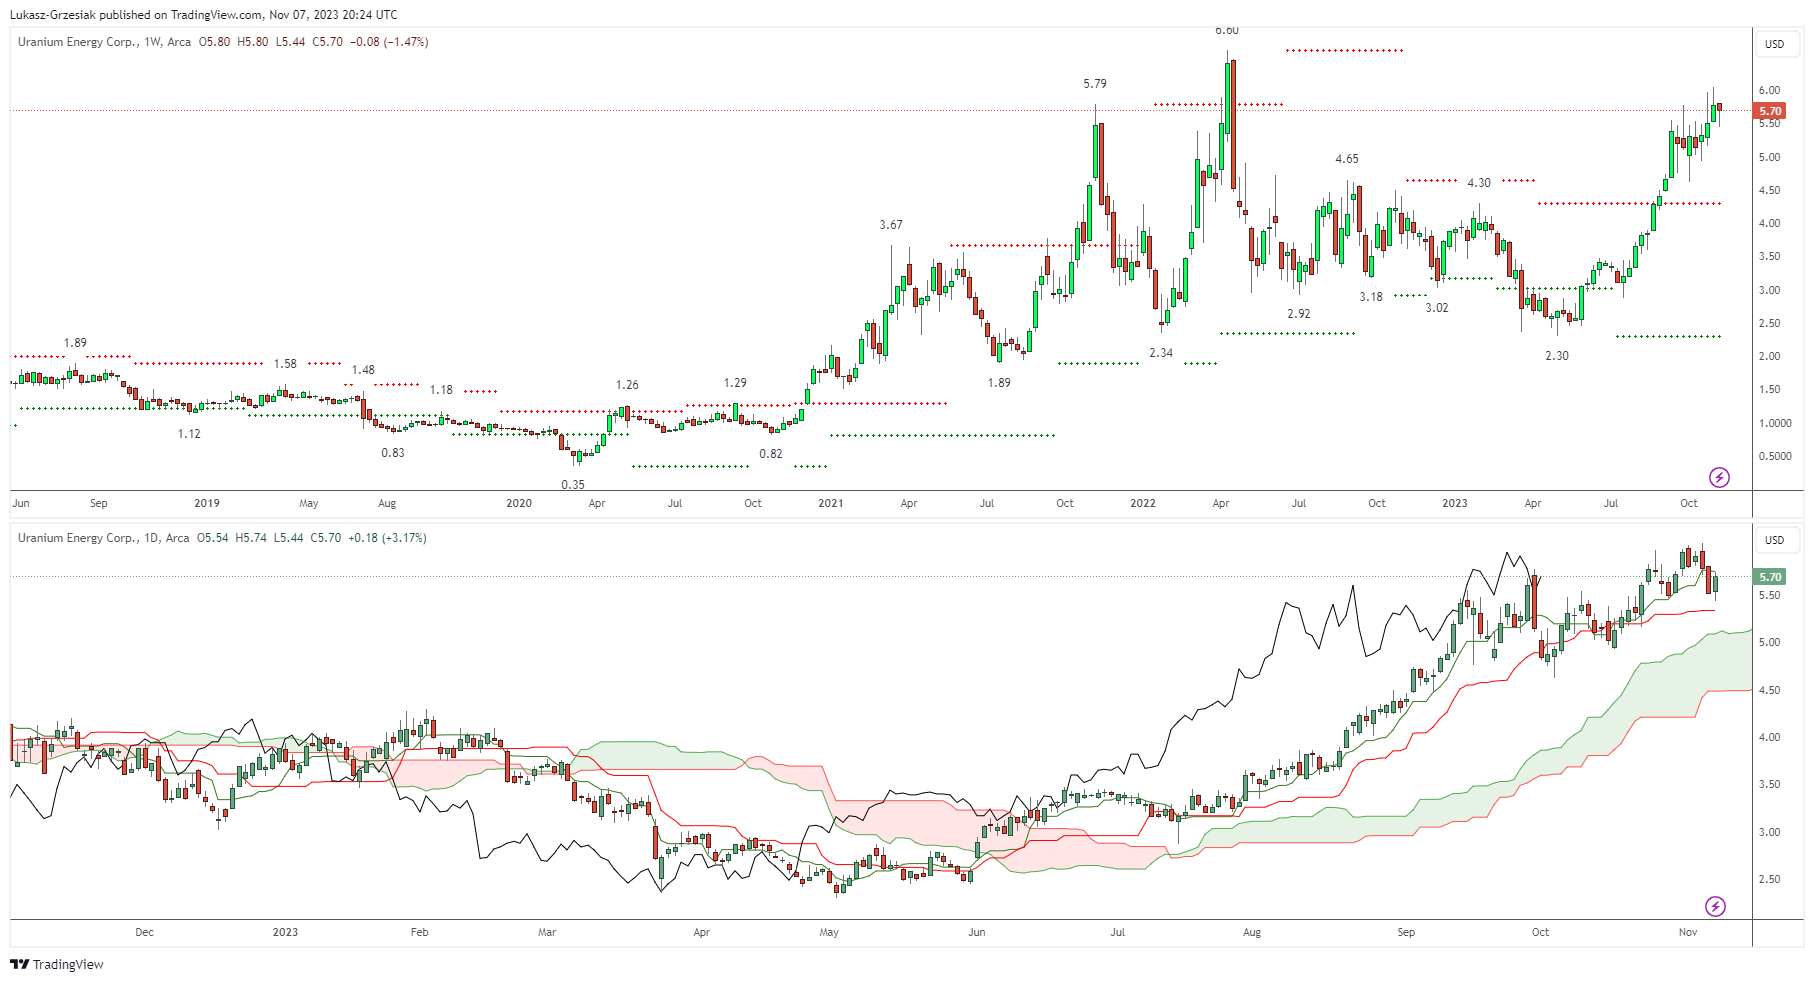Click the weekly change value −0.08 (−1.47%)
This screenshot has width=1814, height=982.
coord(389,42)
